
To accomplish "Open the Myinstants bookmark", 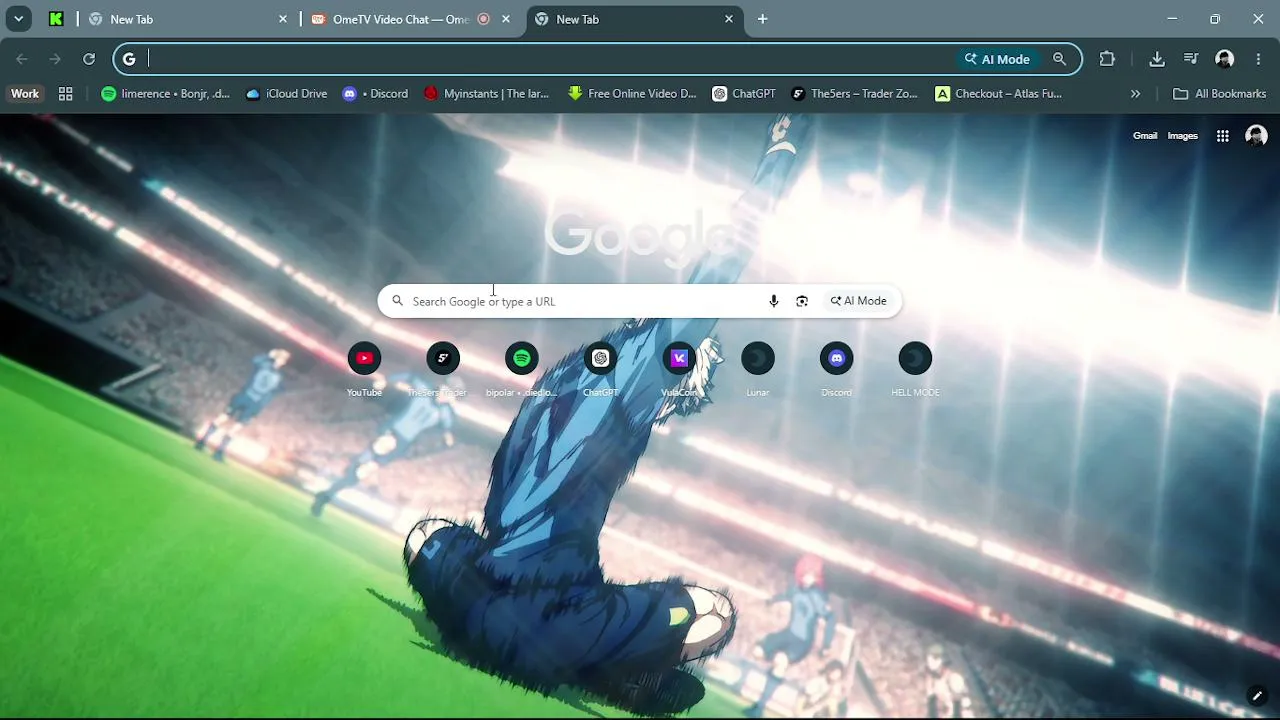I will (486, 94).
